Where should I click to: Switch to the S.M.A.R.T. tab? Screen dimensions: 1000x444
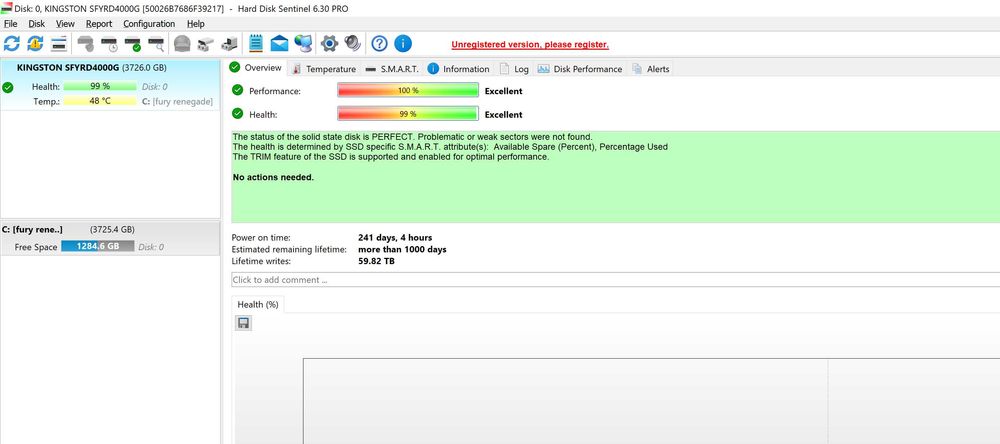392,68
